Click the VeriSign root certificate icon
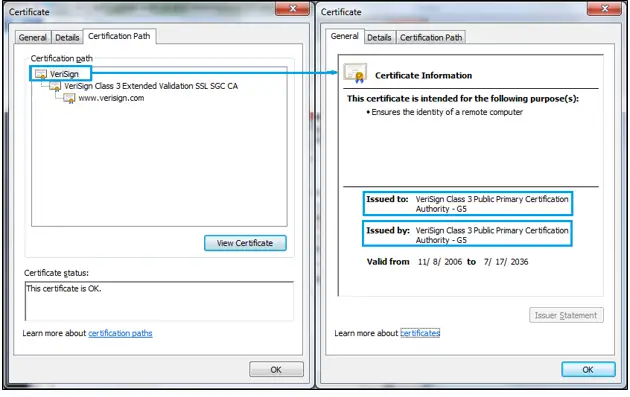The width and height of the screenshot is (630, 397). pos(41,74)
